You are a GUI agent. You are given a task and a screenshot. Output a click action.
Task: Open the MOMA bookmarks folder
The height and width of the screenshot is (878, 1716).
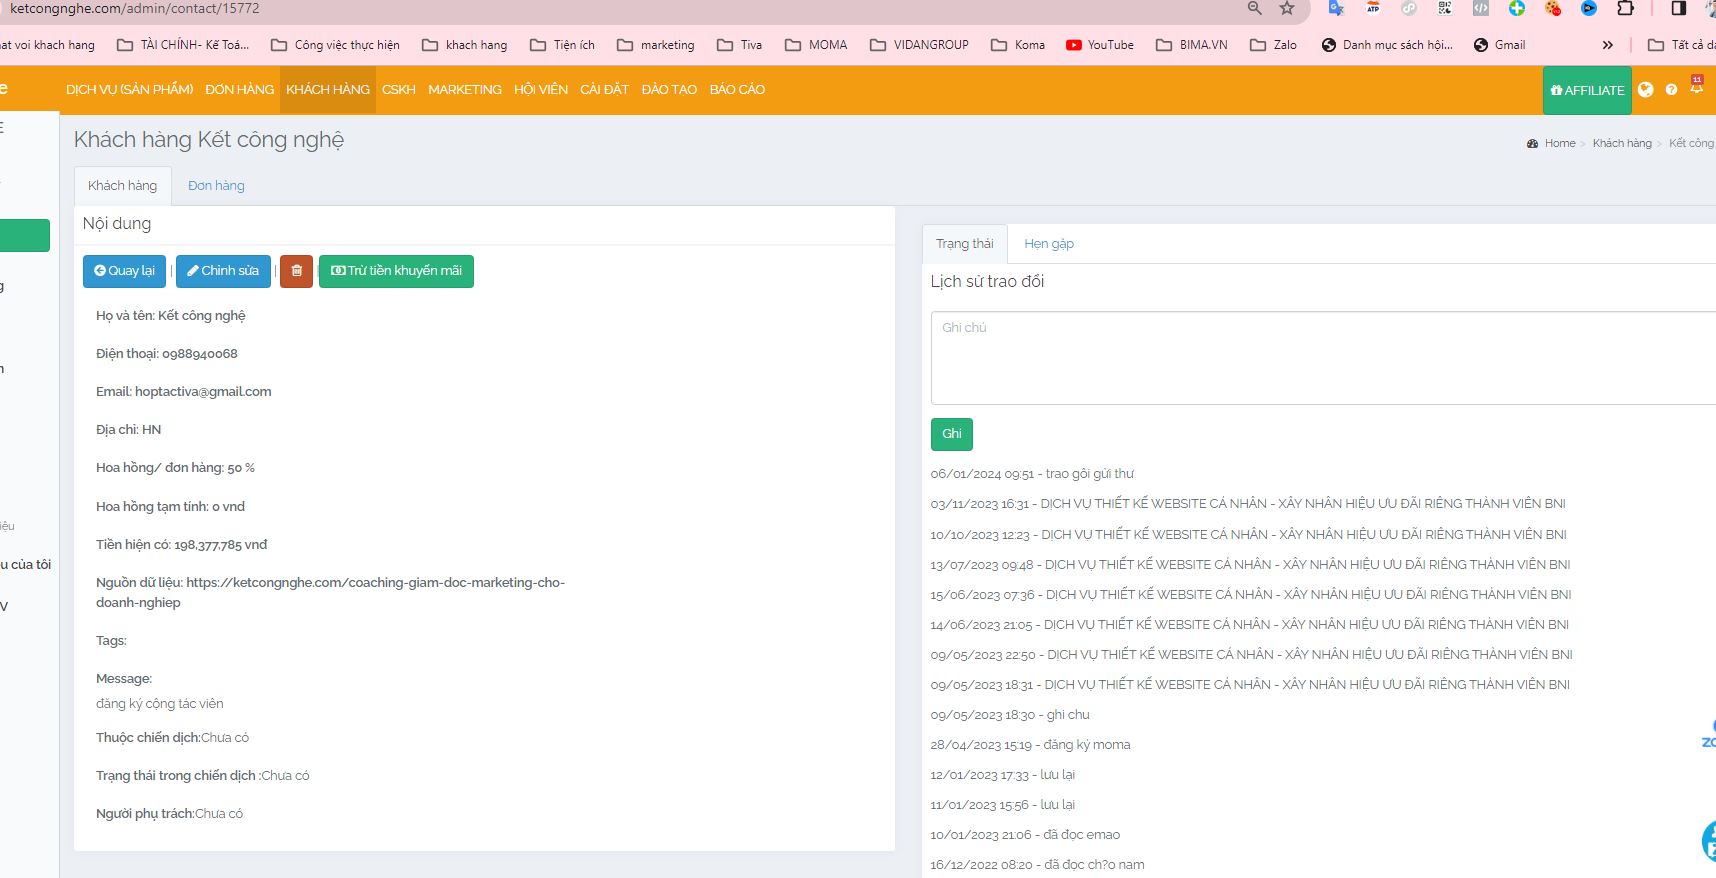coord(816,45)
